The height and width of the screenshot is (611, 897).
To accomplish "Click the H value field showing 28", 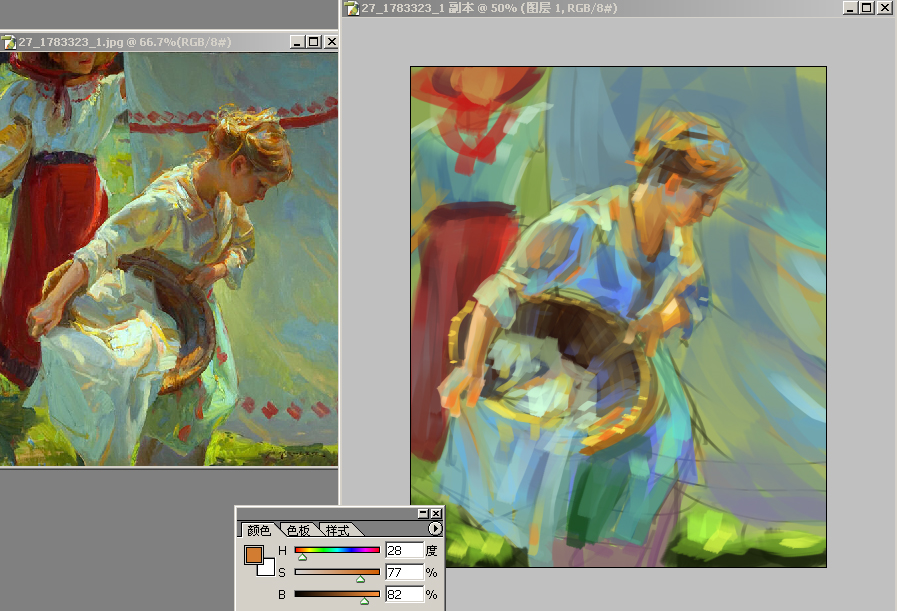I will 404,550.
